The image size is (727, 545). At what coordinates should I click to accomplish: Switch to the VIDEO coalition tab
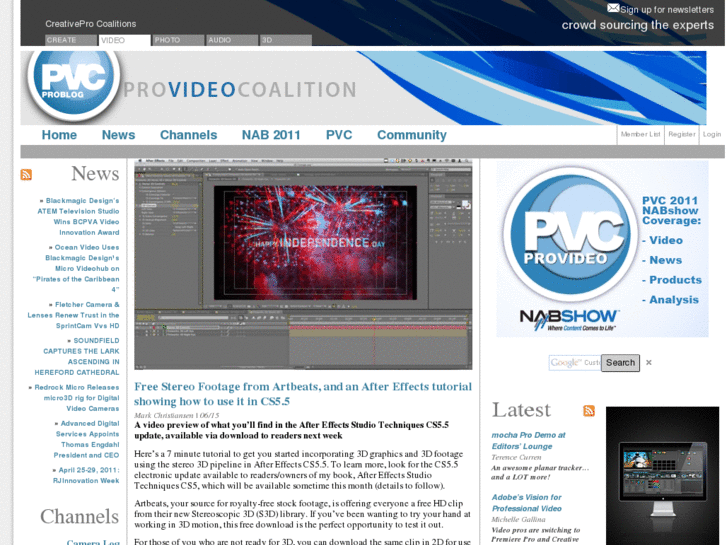coord(125,40)
